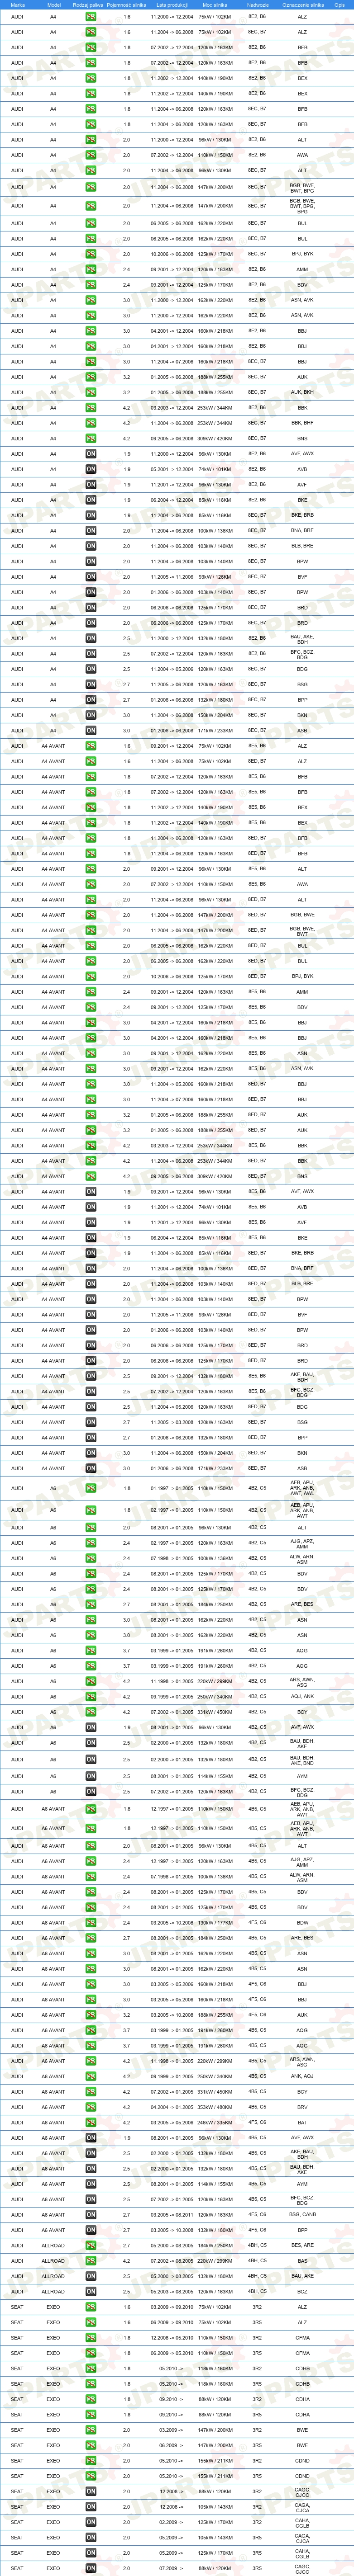
Task: Click petrol icon in A6 ALT 4B2, C5 row
Action: (91, 1527)
